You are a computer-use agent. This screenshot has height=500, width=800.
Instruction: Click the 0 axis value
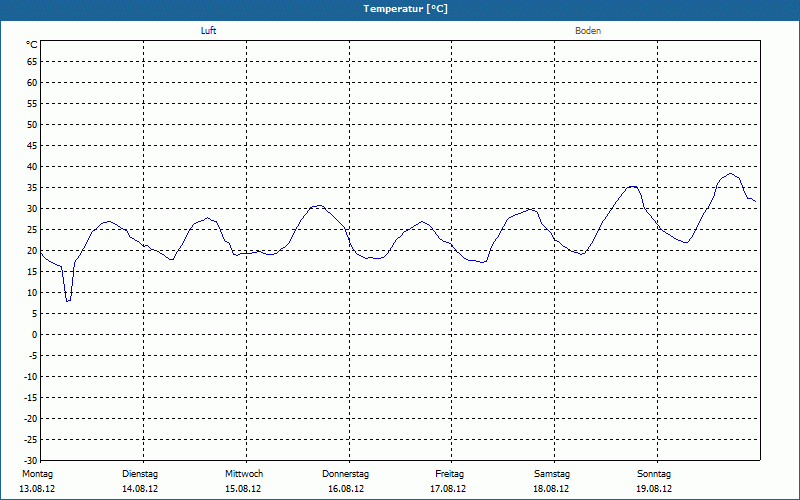point(35,335)
